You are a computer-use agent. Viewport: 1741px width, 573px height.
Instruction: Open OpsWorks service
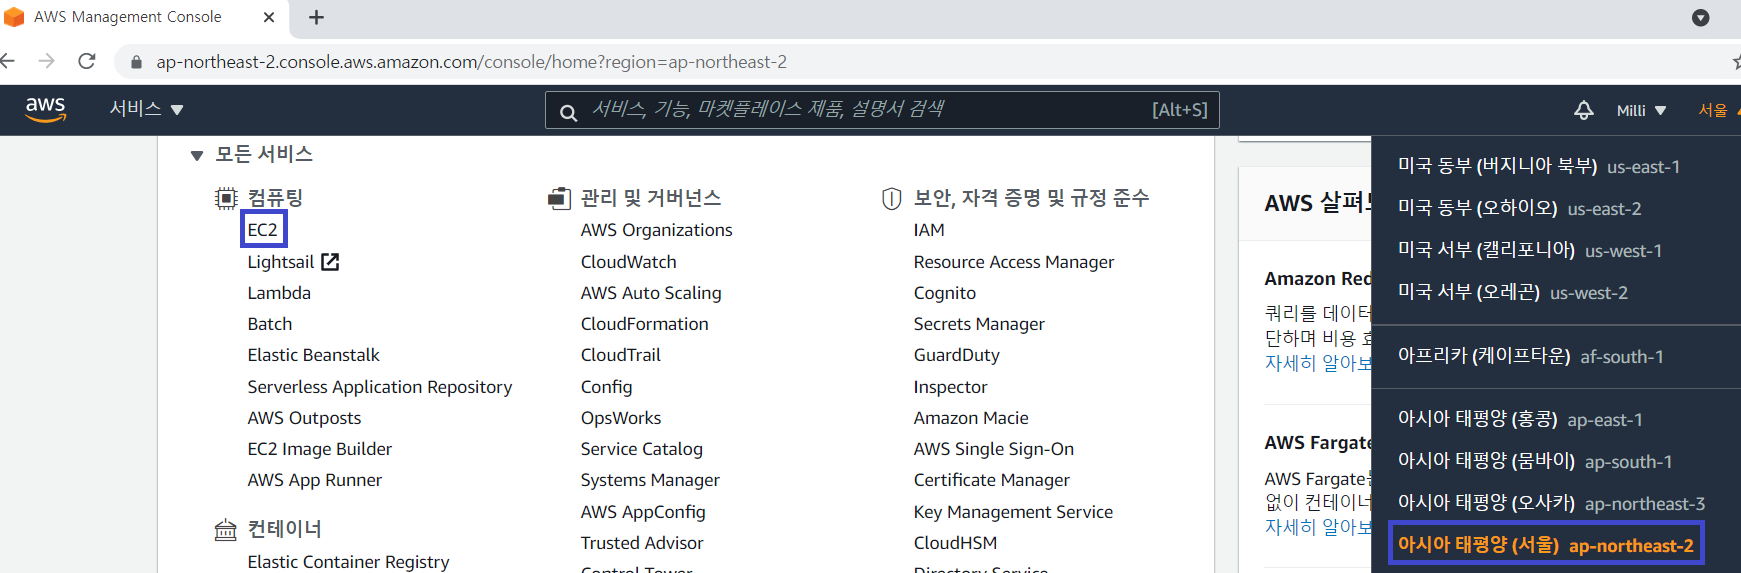(621, 418)
